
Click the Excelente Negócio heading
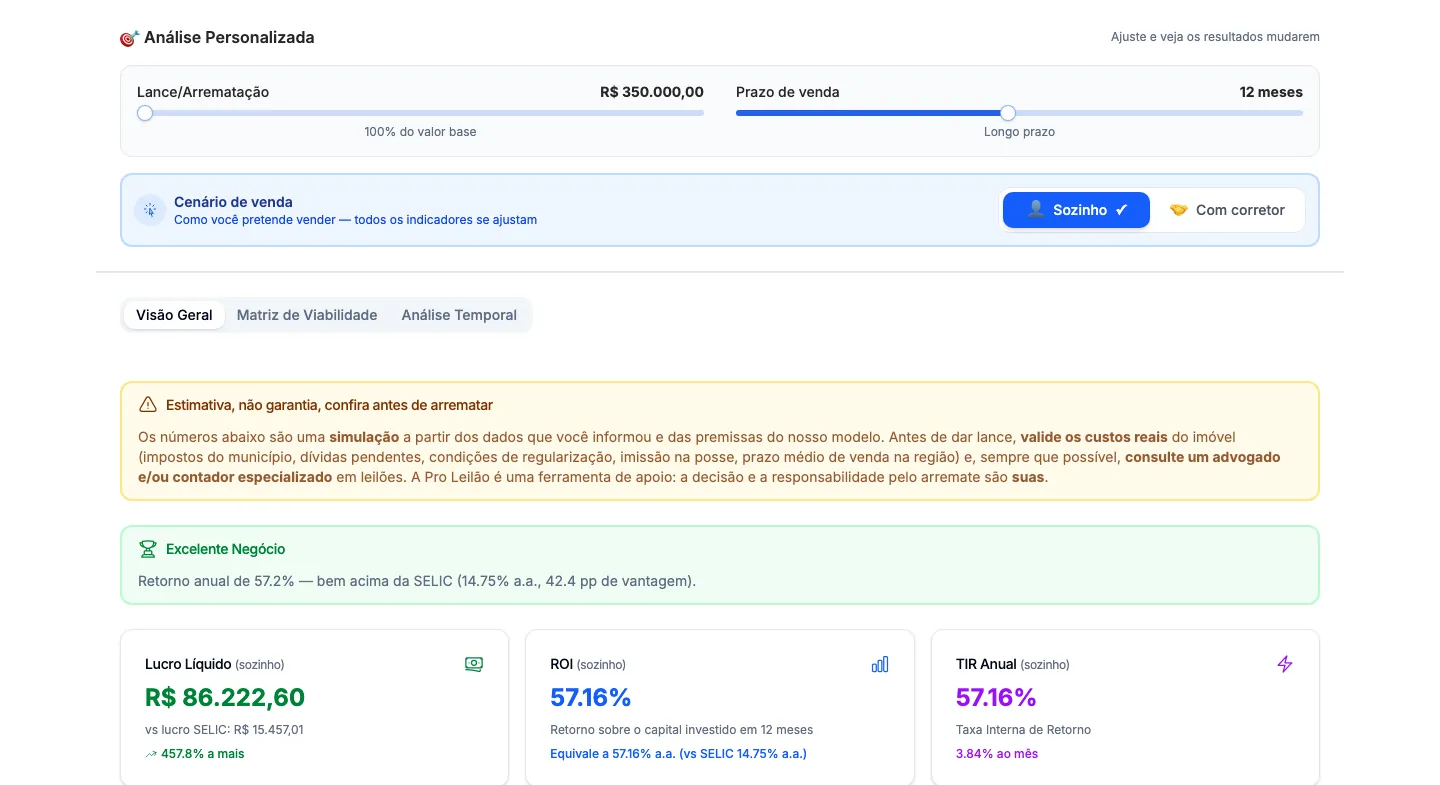point(226,549)
